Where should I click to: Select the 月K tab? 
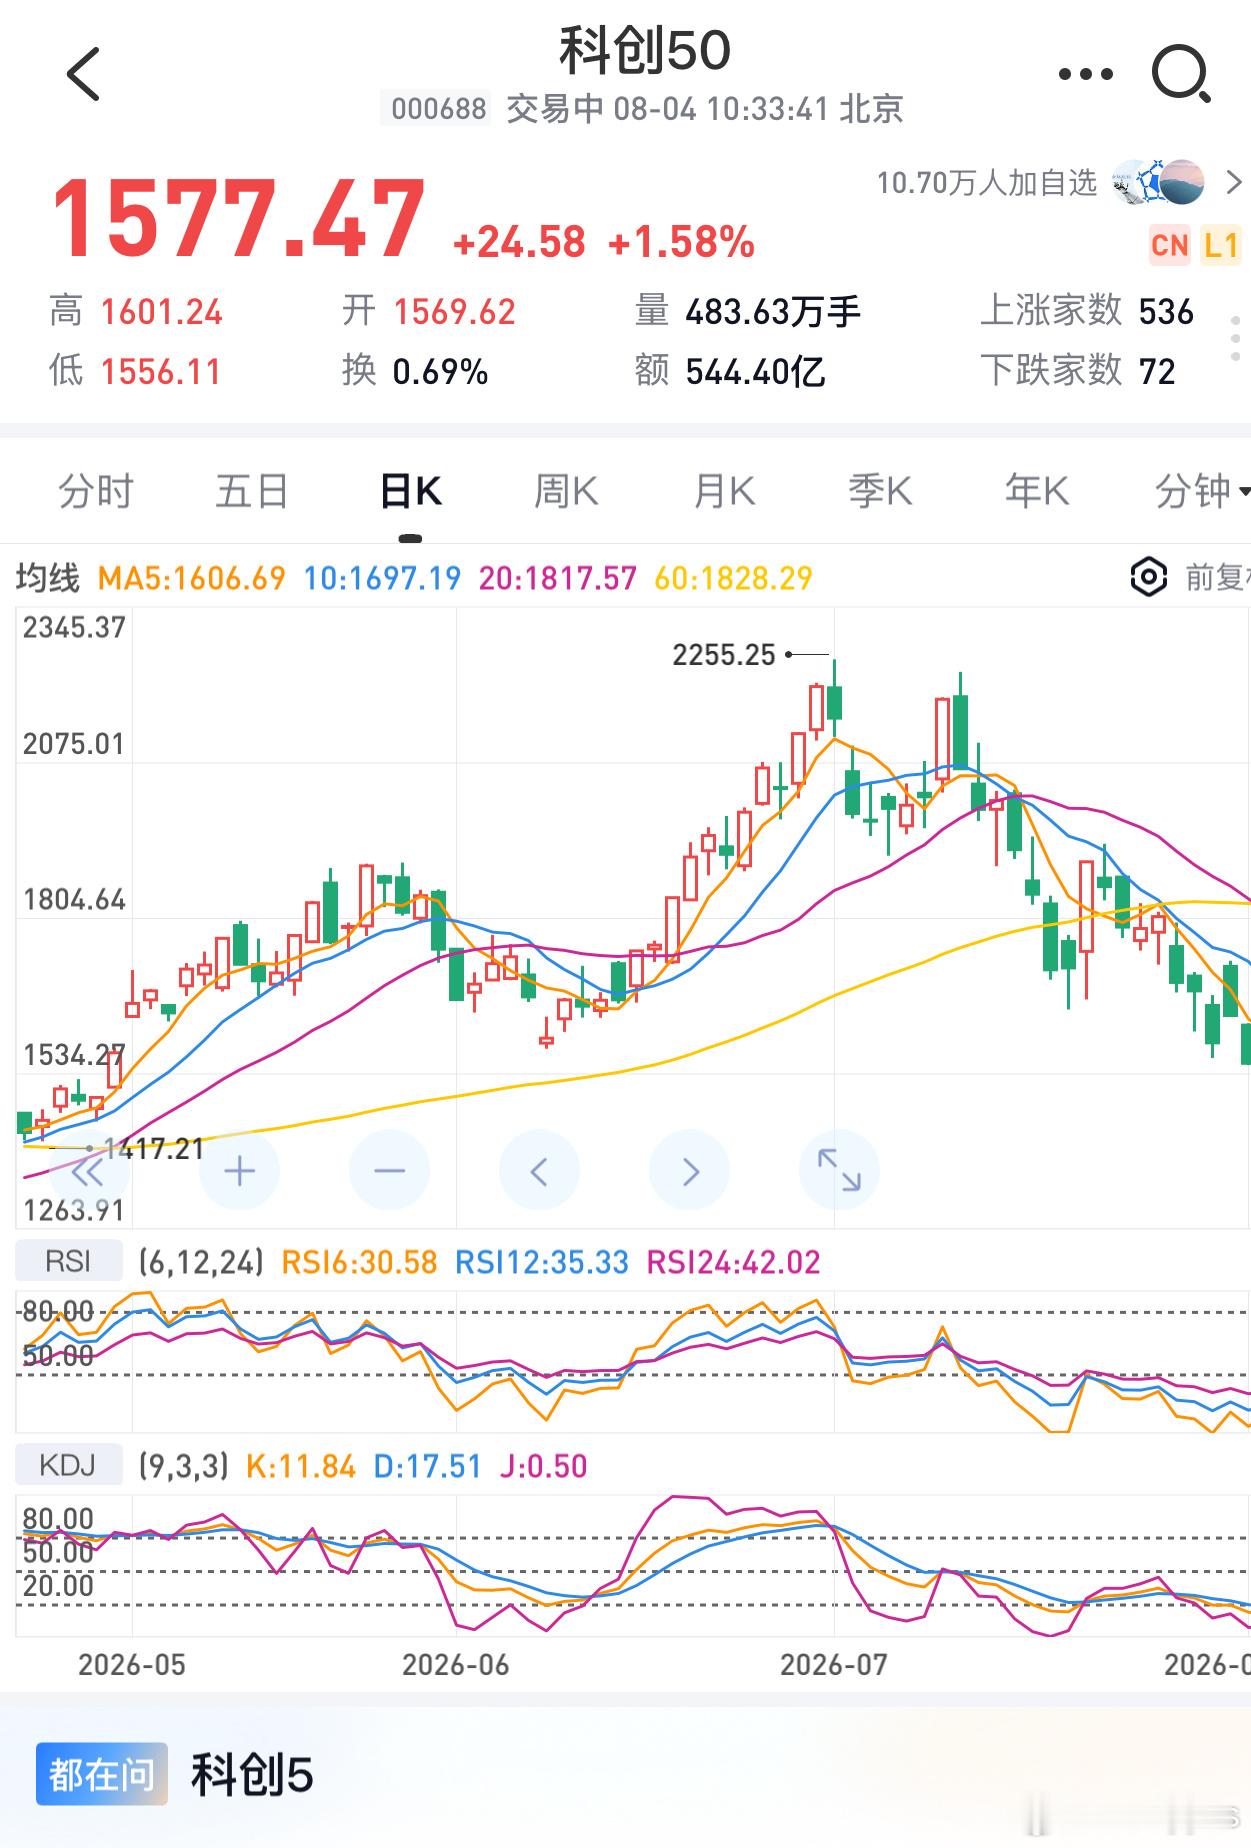point(724,492)
